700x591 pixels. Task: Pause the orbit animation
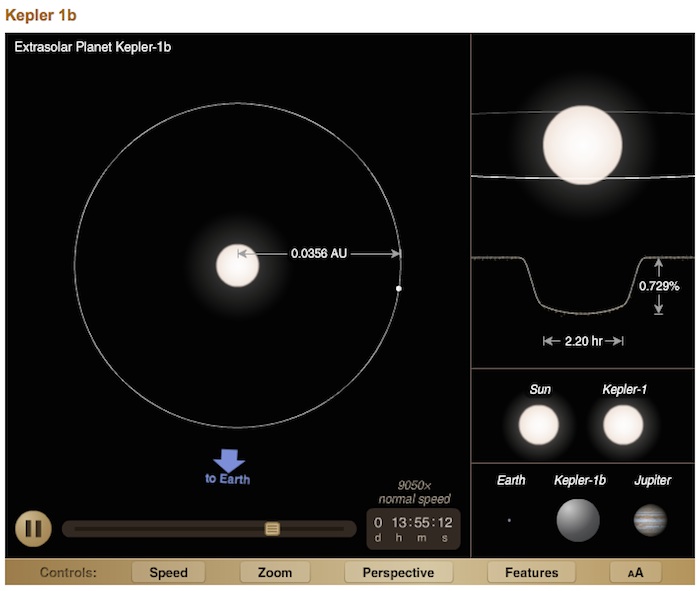32,528
